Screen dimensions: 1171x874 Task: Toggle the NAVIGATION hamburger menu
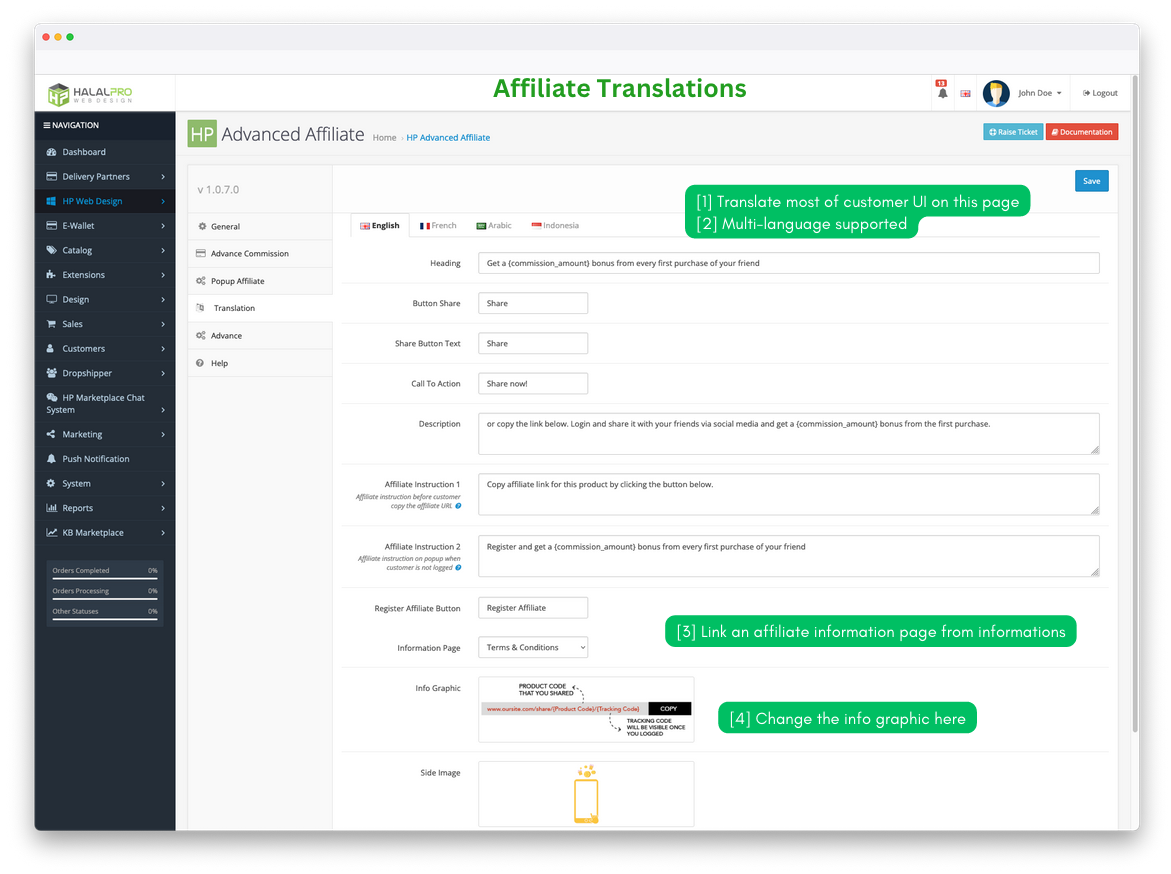[x=47, y=125]
